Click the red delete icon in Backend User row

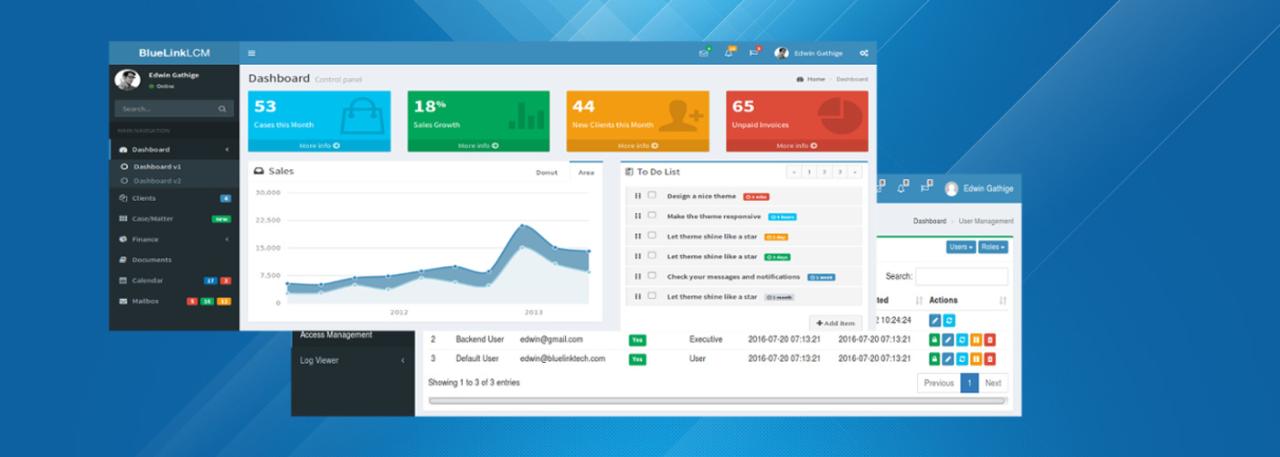(990, 340)
